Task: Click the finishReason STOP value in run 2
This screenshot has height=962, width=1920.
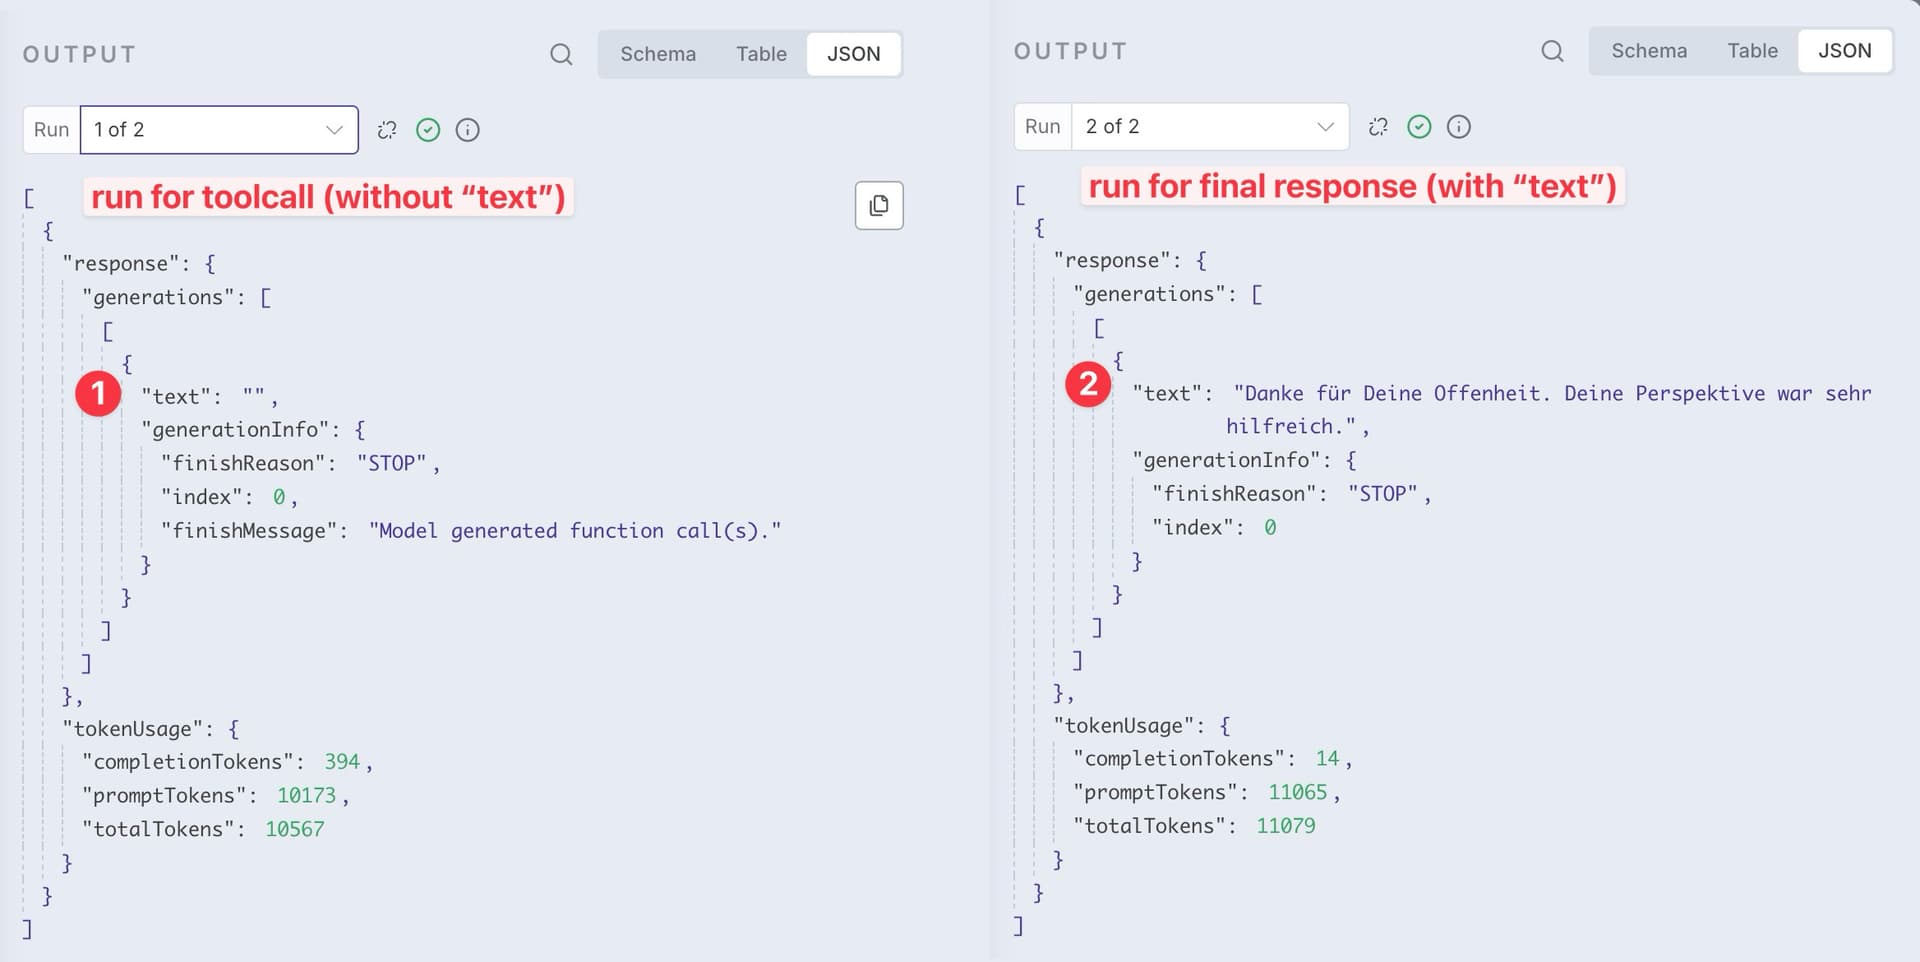Action: (x=1386, y=493)
